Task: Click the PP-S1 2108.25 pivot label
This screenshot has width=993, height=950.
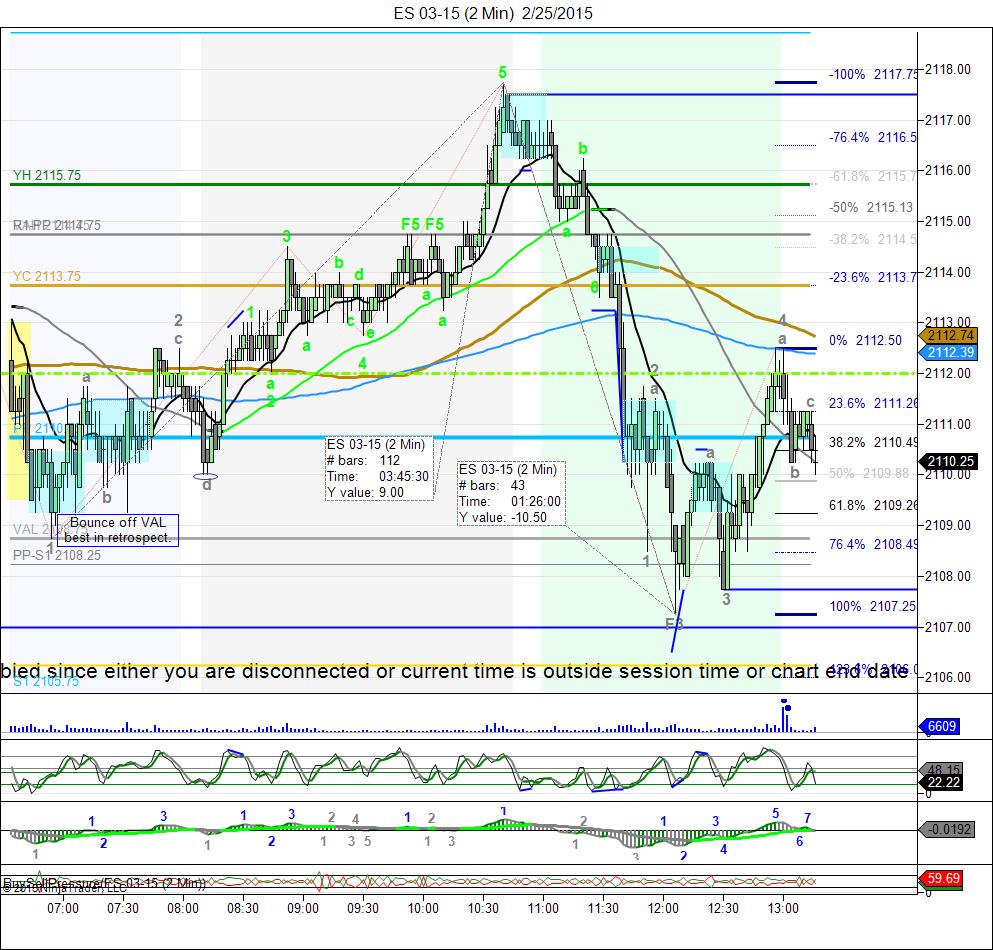Action: point(56,555)
